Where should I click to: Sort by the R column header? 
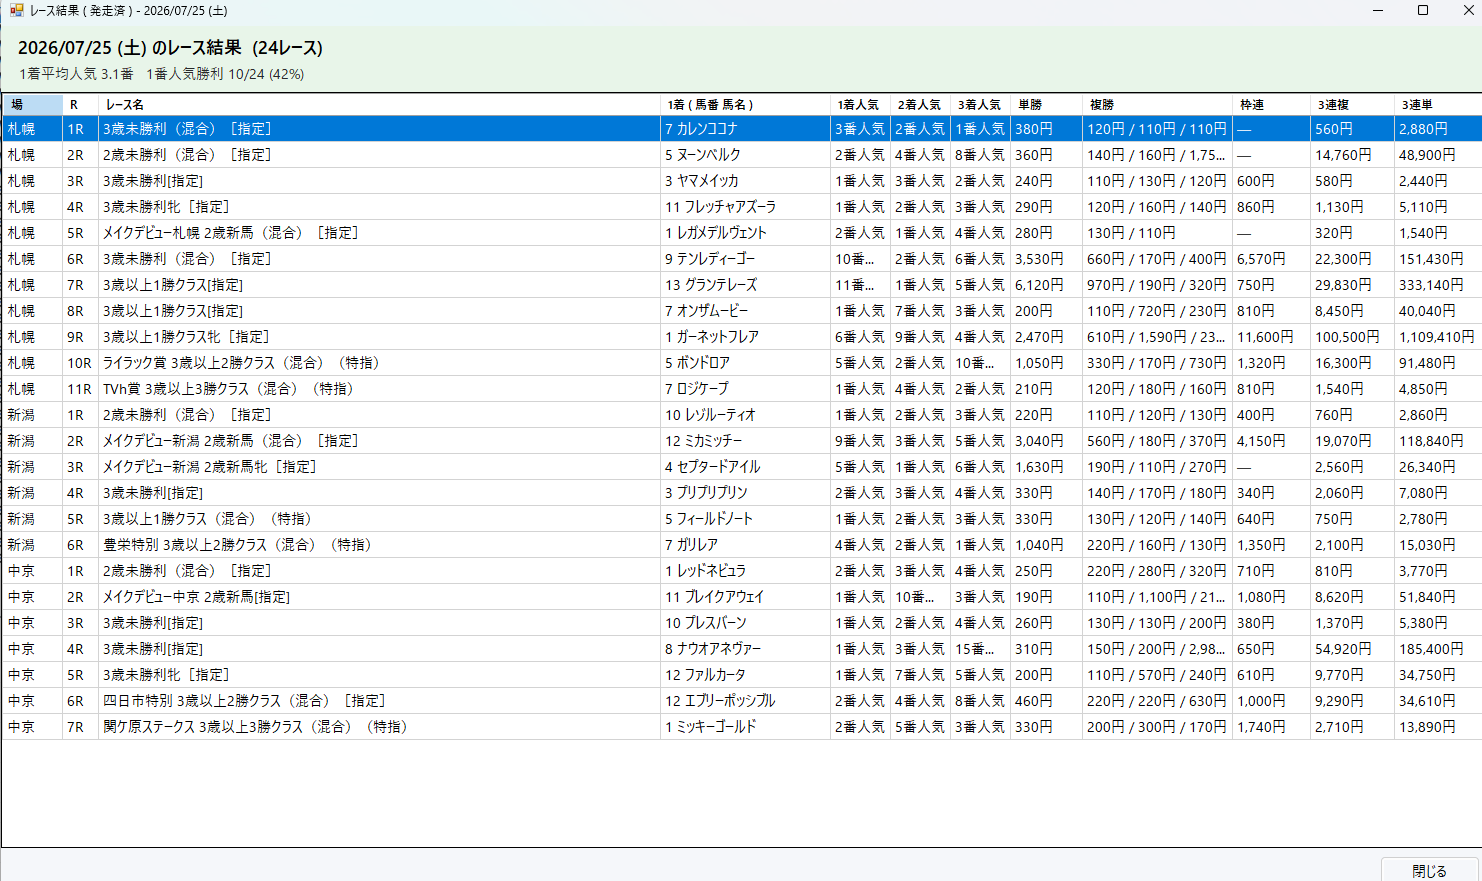click(x=80, y=104)
